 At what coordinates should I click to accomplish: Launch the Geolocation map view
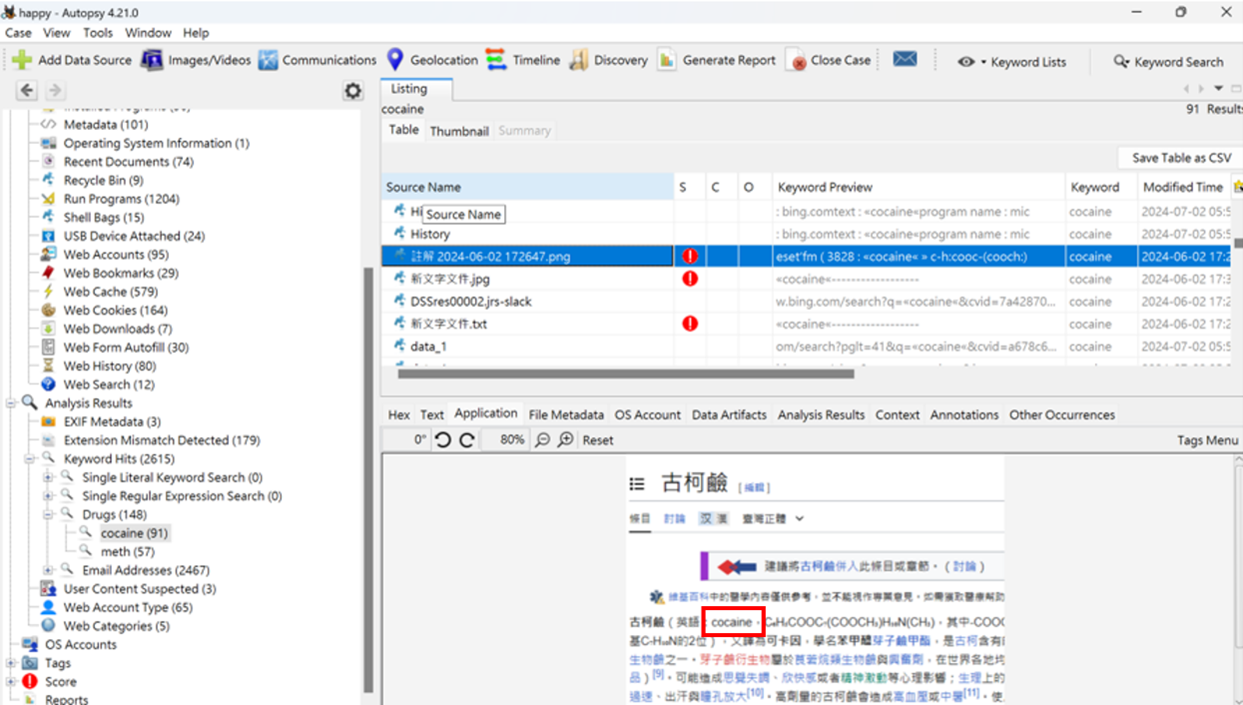click(x=432, y=60)
